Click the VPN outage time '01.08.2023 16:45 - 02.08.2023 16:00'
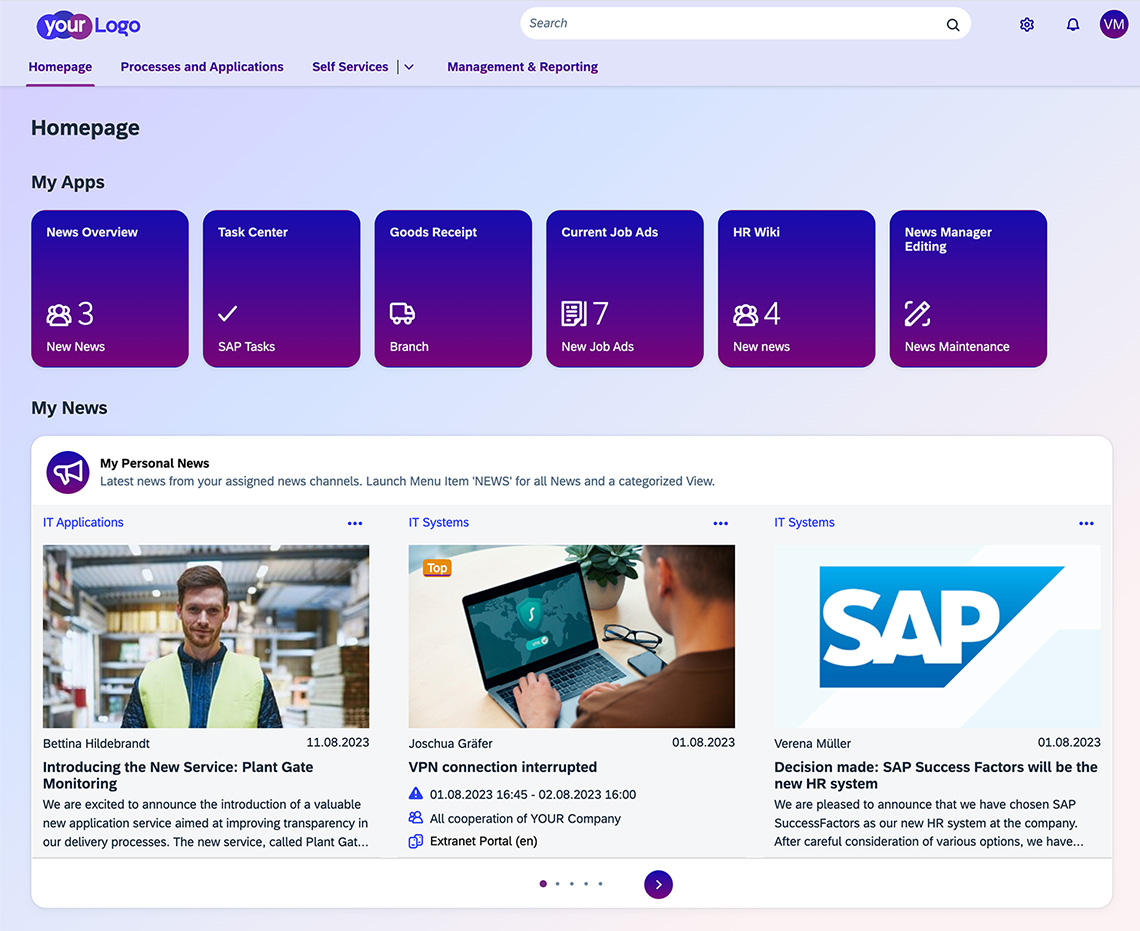Screen dimensions: 1140x931 pyautogui.click(x=533, y=794)
